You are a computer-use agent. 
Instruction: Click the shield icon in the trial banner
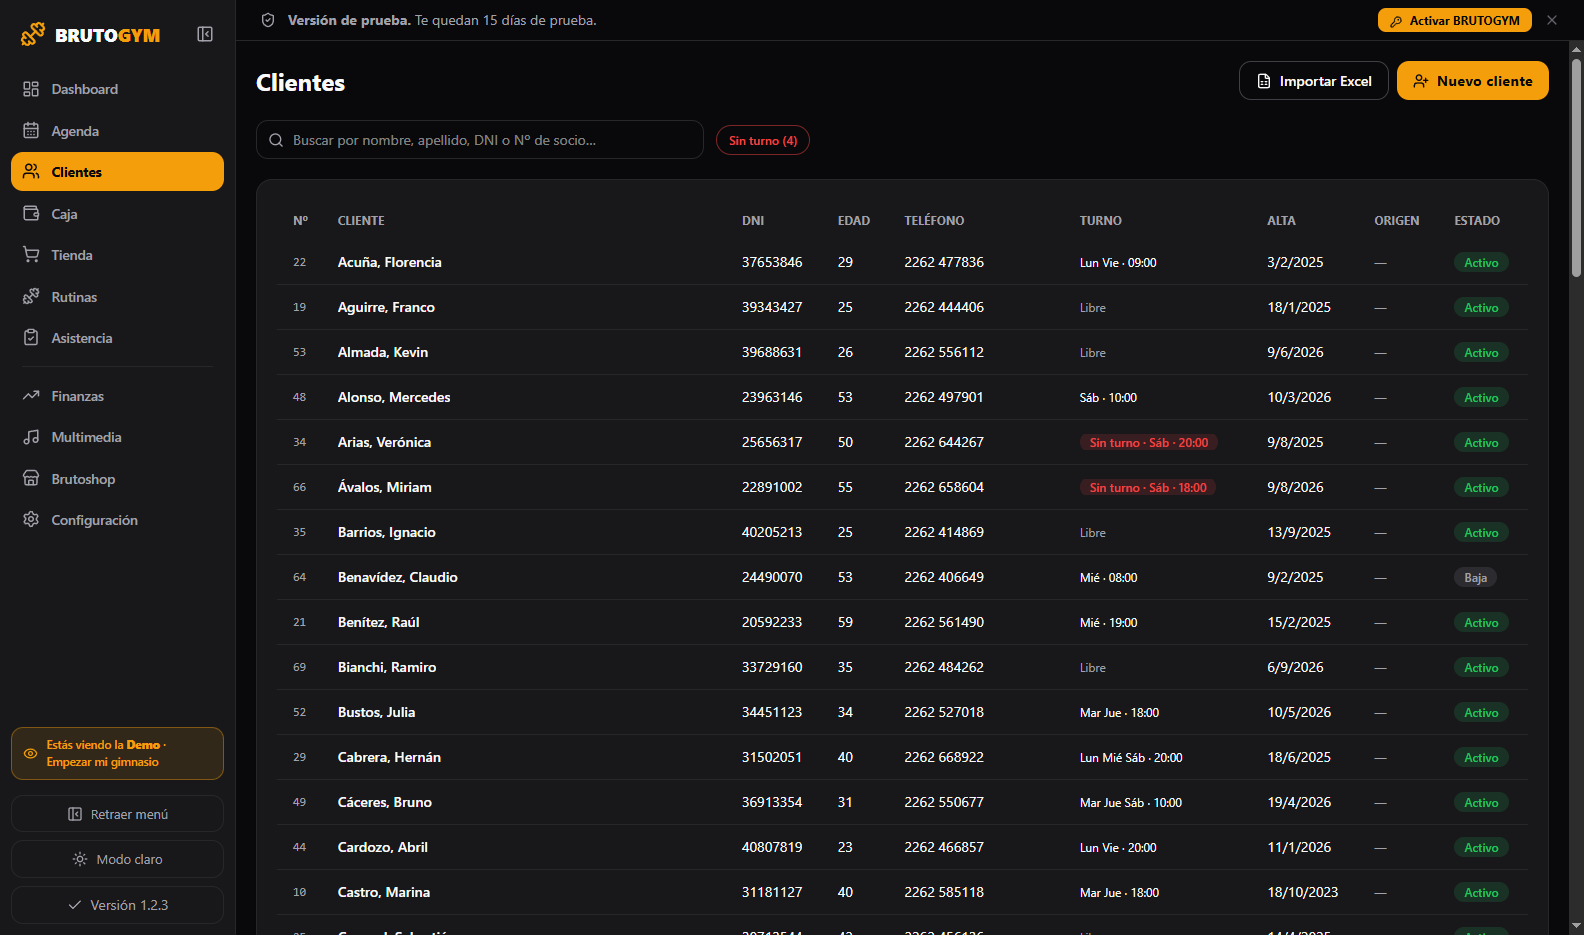[268, 20]
